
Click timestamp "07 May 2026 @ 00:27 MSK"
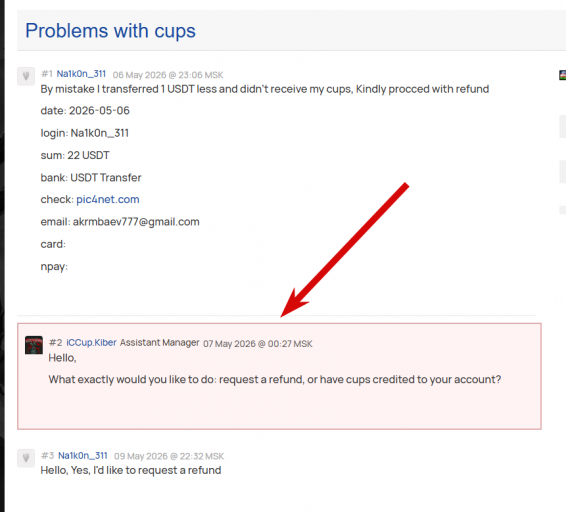[x=258, y=344]
